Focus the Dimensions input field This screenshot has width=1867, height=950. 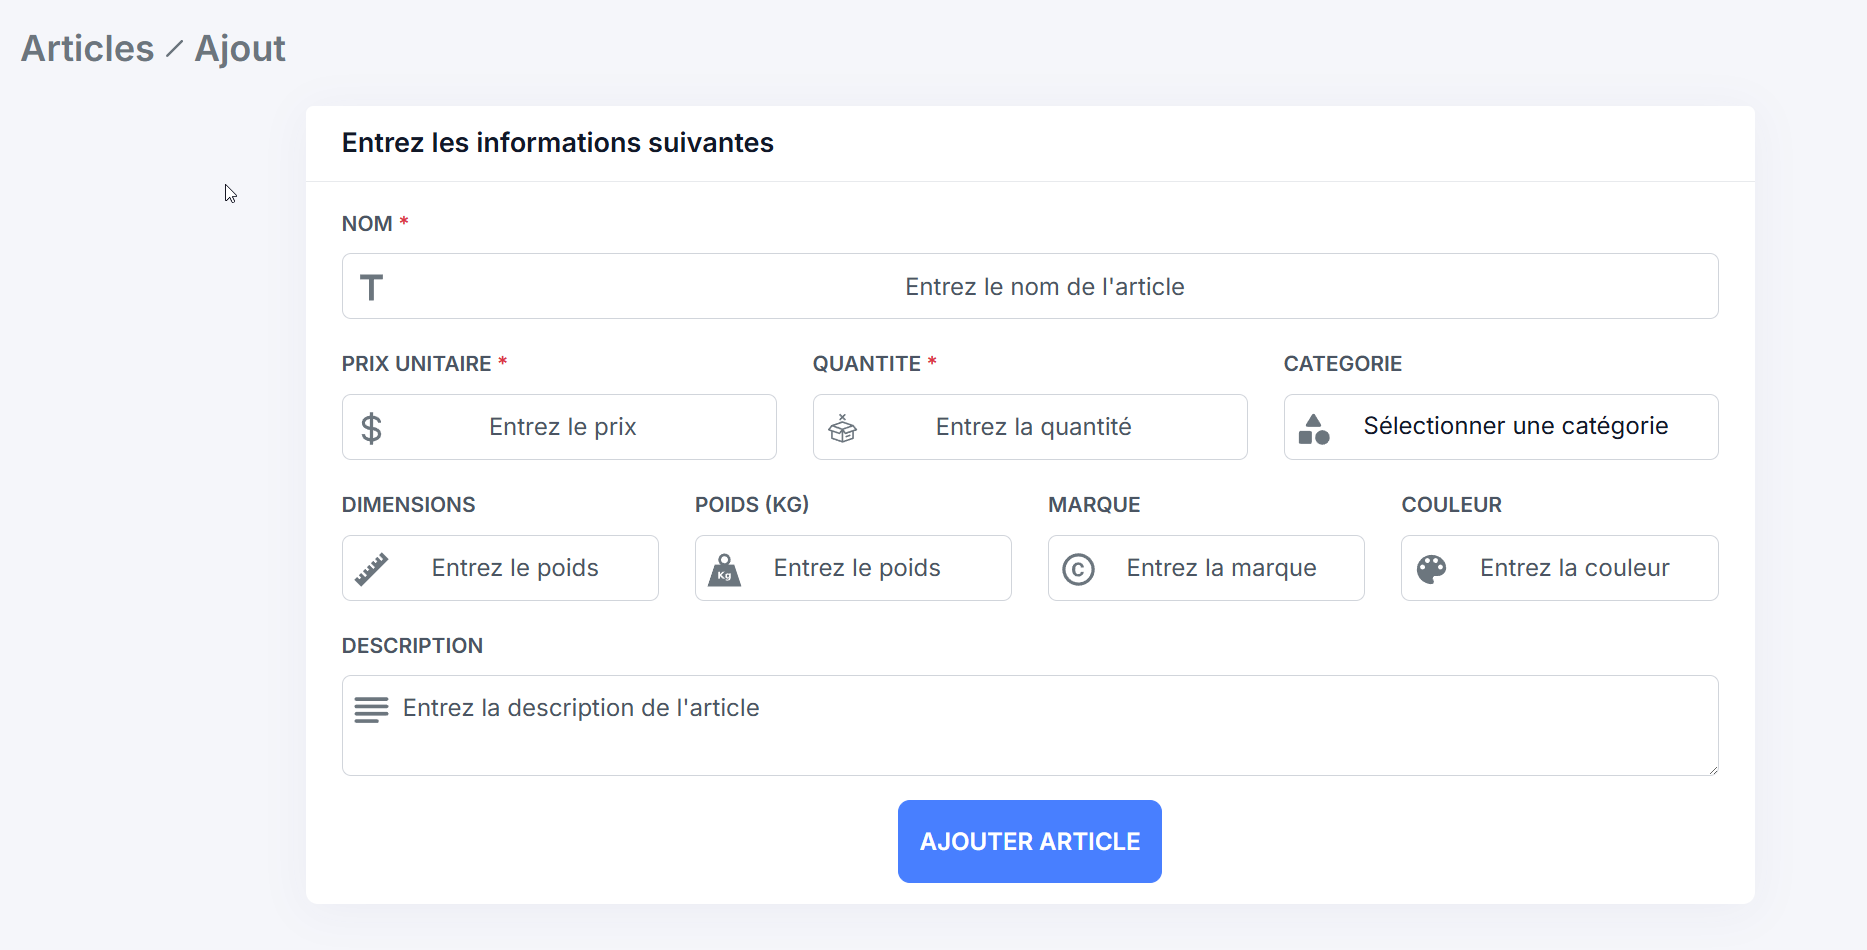pyautogui.click(x=500, y=568)
